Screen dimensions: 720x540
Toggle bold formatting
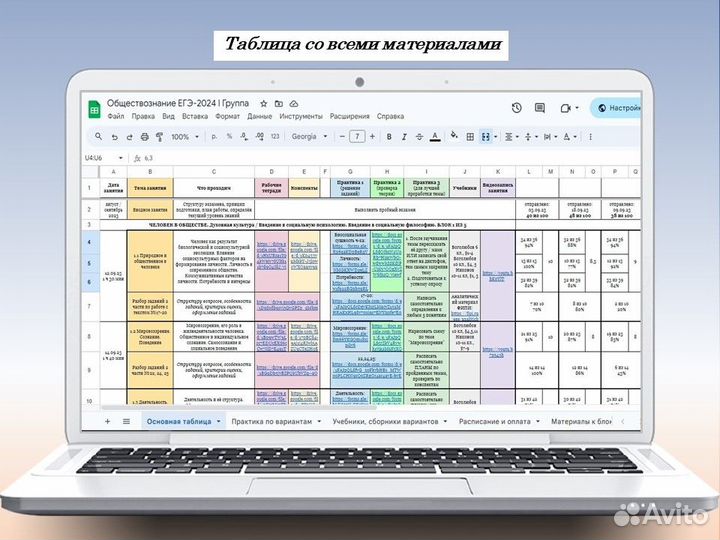(x=389, y=137)
